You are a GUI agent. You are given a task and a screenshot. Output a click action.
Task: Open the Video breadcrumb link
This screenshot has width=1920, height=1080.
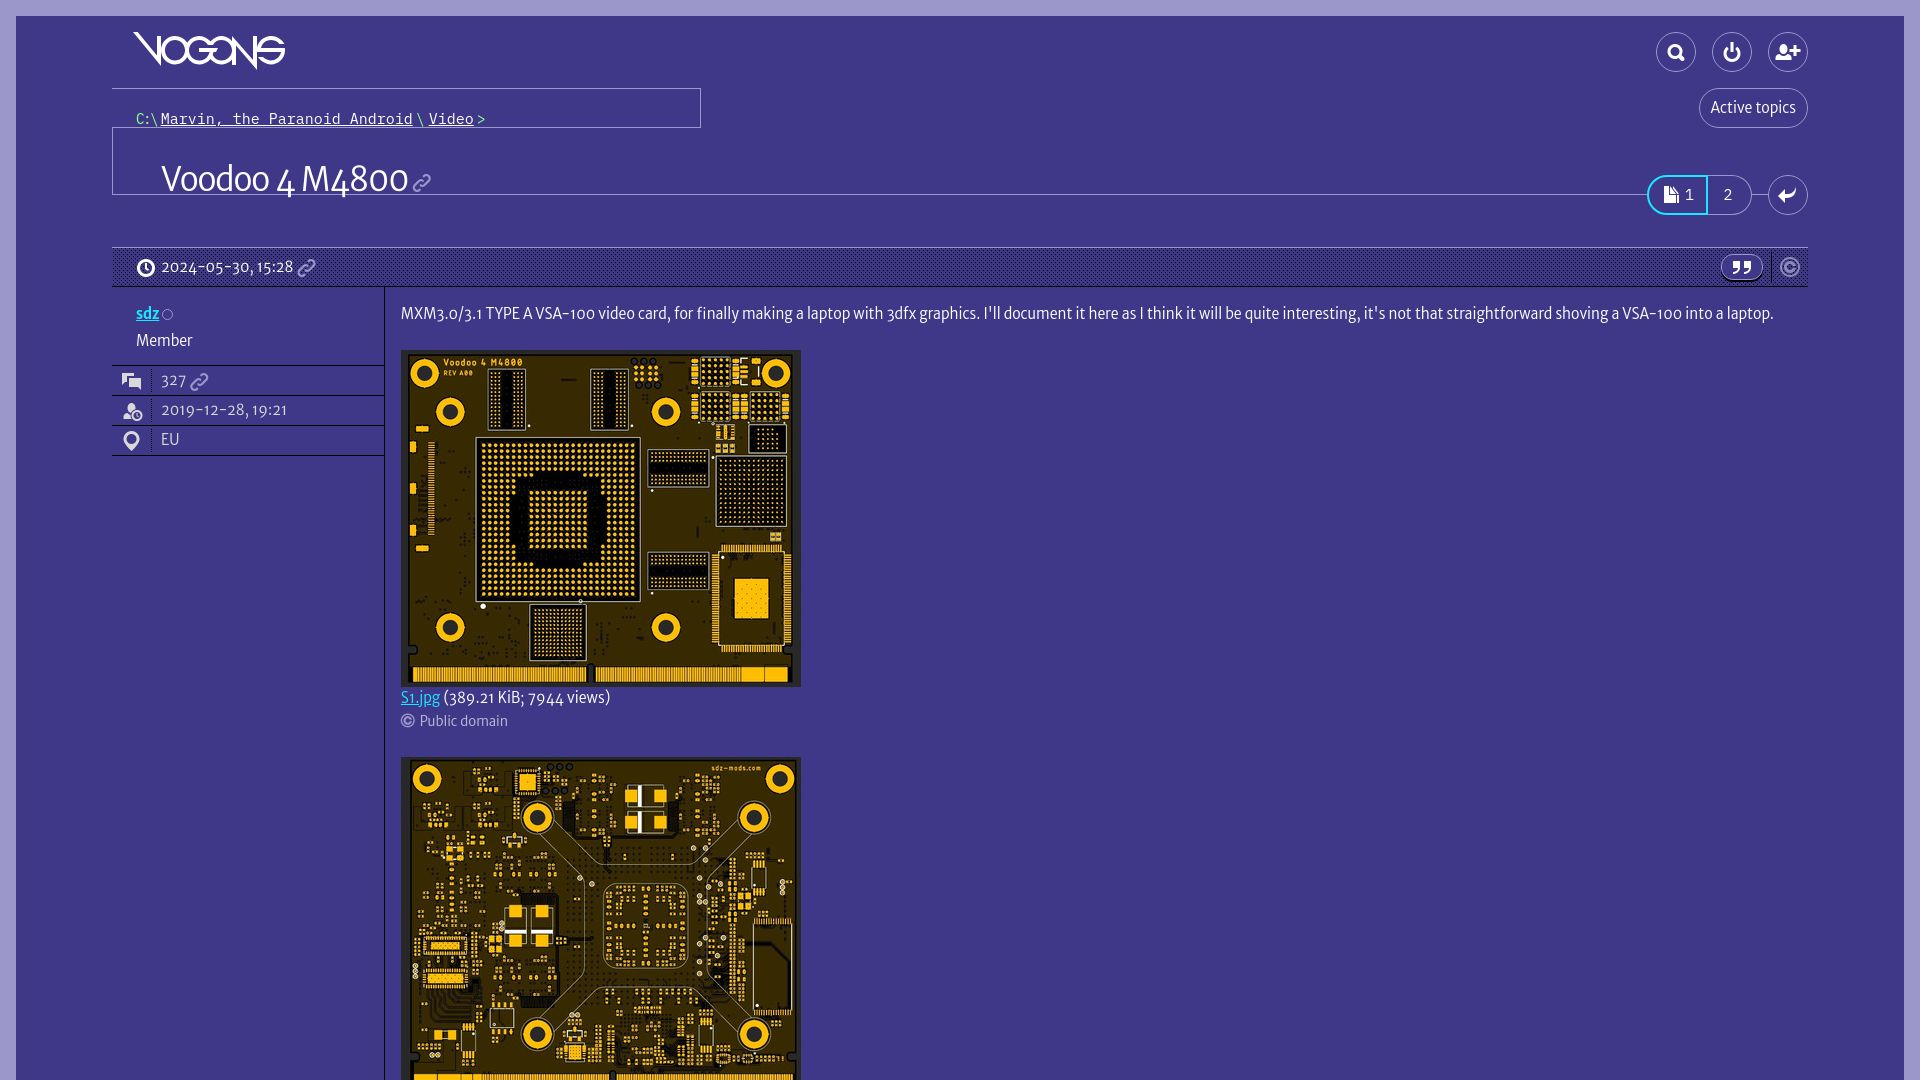click(x=451, y=119)
